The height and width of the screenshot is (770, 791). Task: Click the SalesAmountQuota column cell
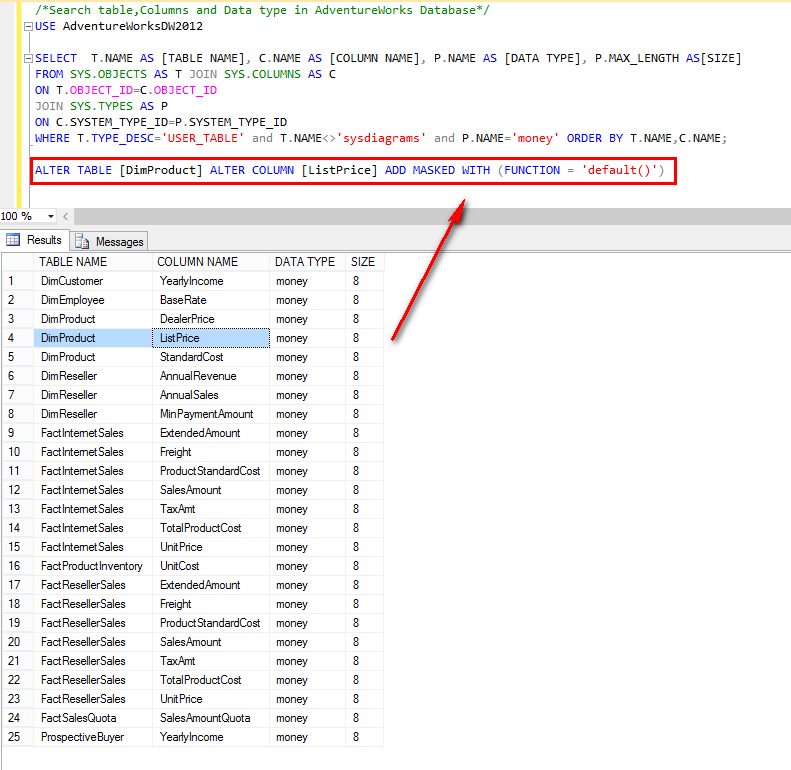(211, 719)
